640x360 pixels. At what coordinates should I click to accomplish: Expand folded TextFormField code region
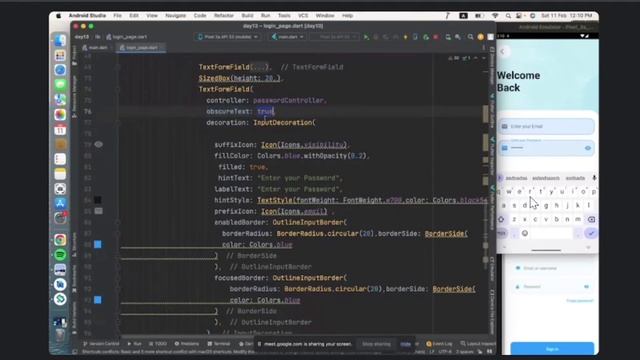click(x=260, y=67)
